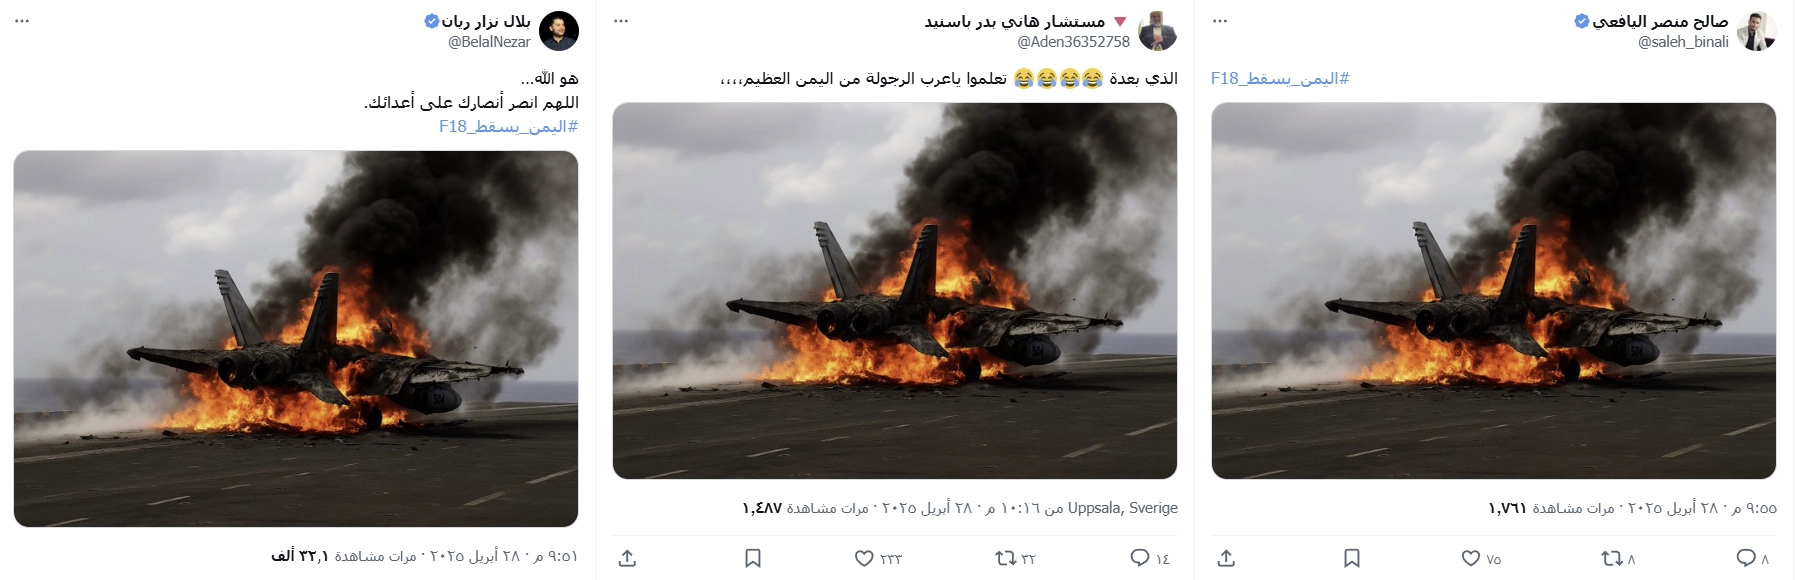
Task: Open the F18 hashtag in BelalNezar tweet
Action: pos(508,126)
